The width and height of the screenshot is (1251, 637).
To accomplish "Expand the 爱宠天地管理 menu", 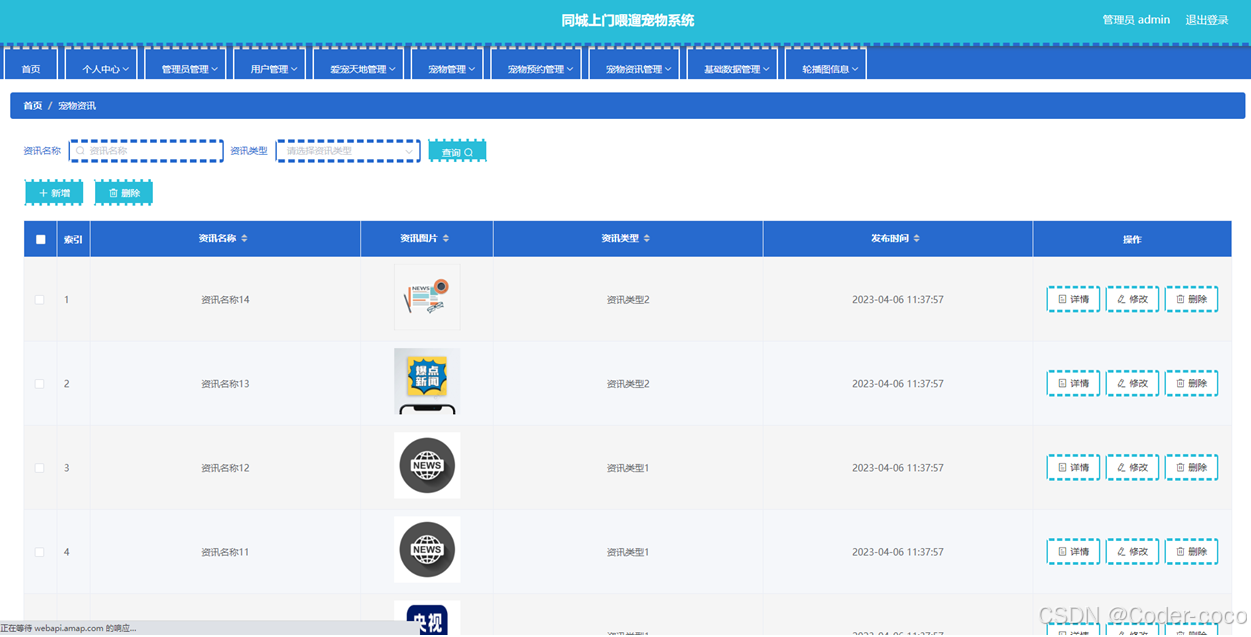I will (358, 65).
